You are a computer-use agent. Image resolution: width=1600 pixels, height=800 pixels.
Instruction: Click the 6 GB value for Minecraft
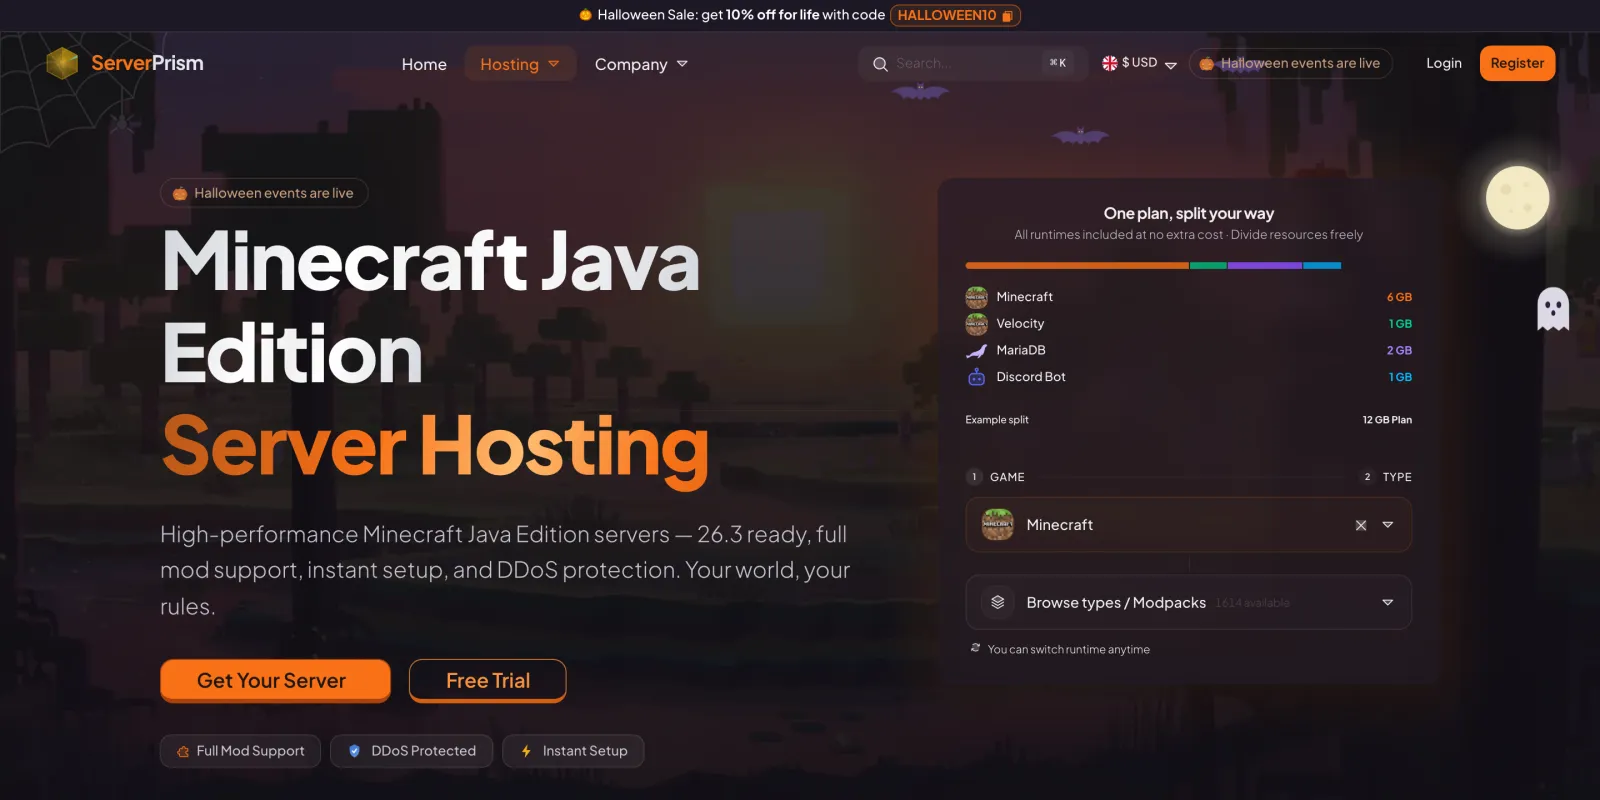(1399, 297)
